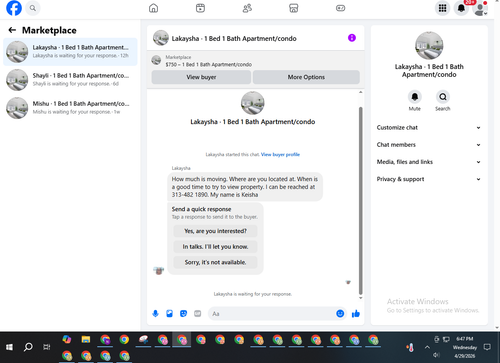The image size is (500, 363).
Task: Record a voice clip
Action: pyautogui.click(x=155, y=314)
